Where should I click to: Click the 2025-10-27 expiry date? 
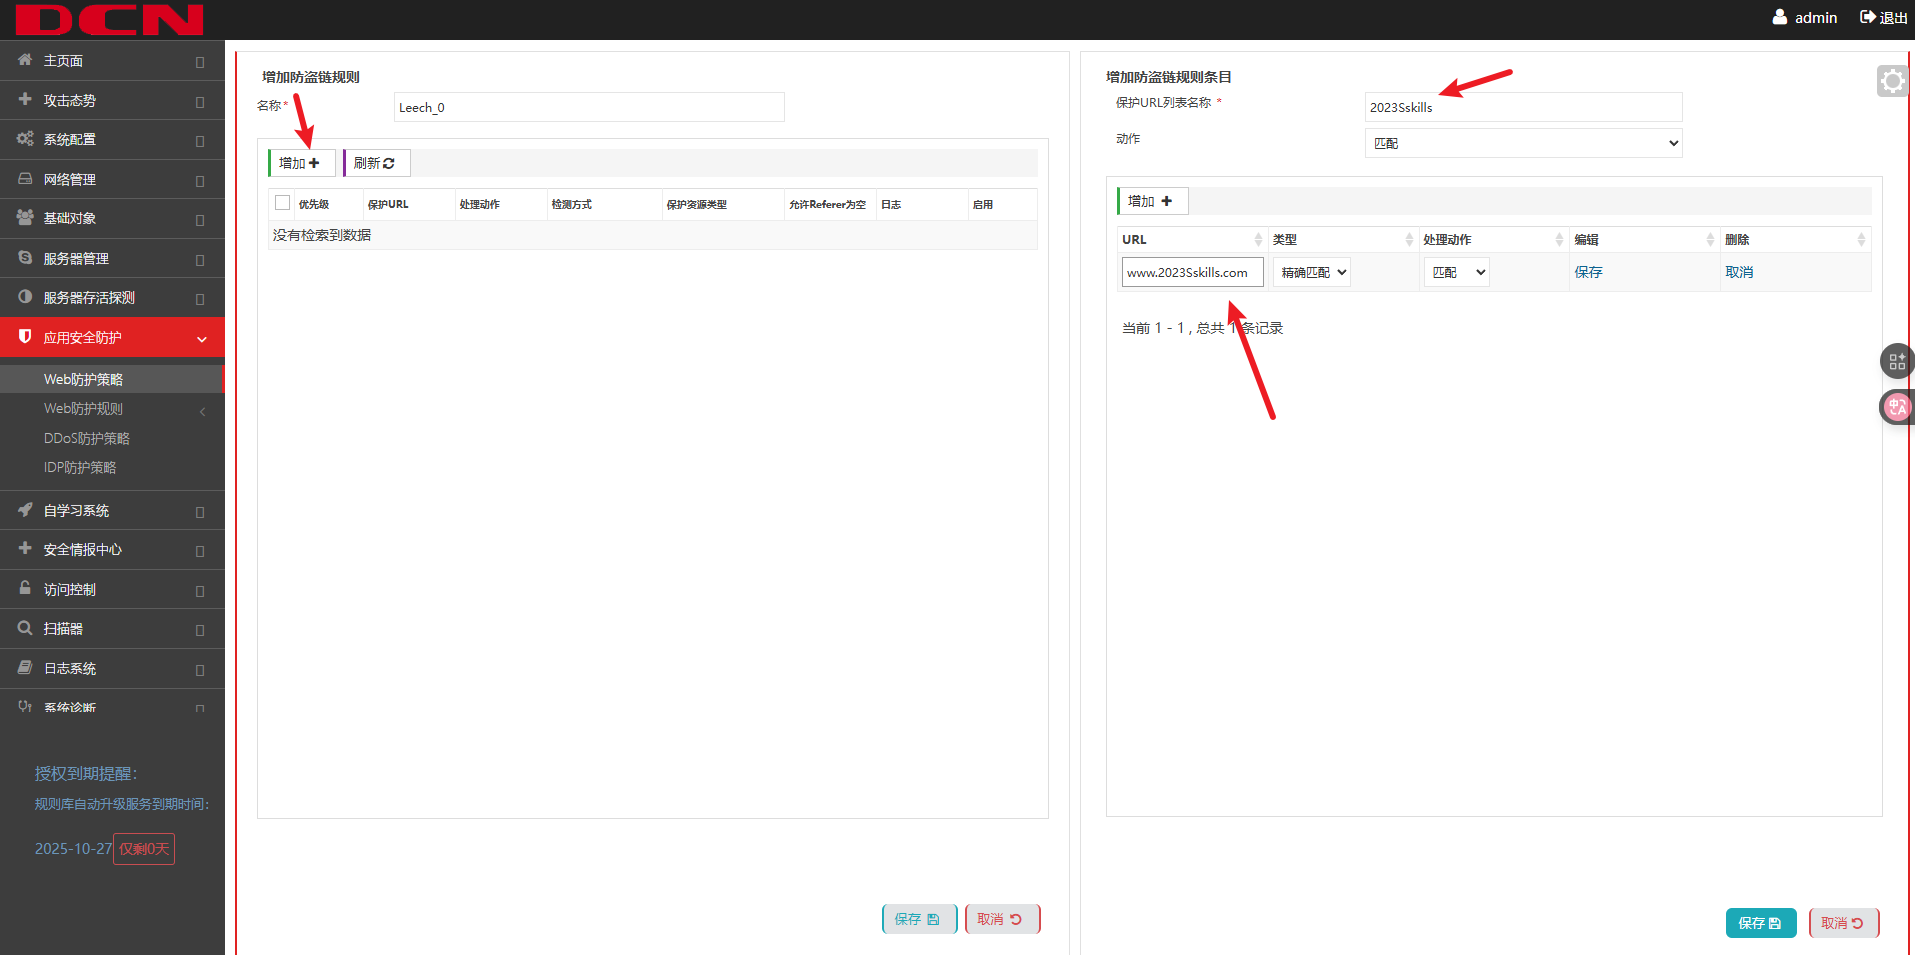click(x=73, y=849)
